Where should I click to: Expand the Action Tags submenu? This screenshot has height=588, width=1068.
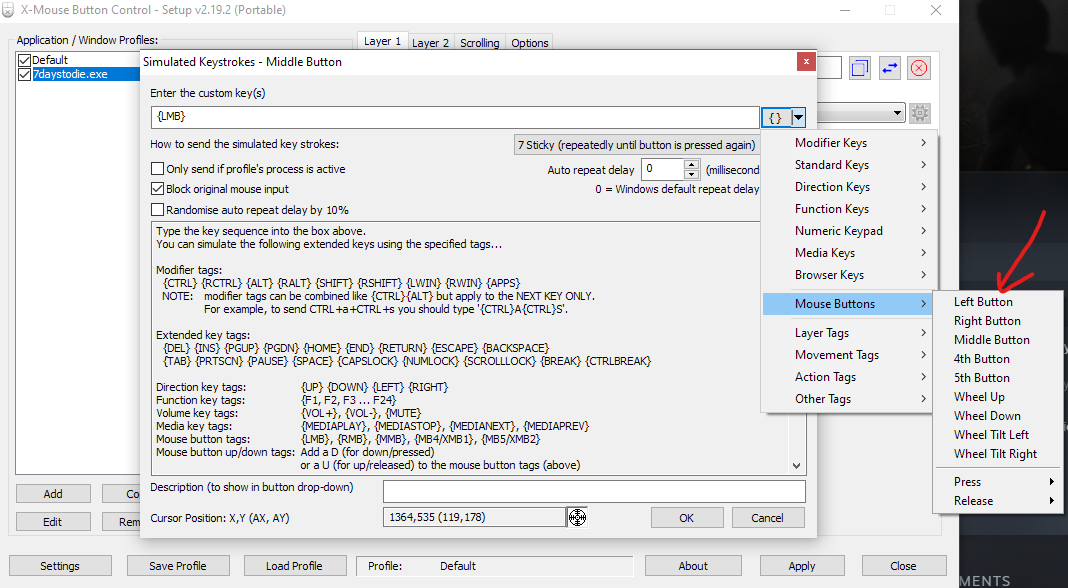(x=850, y=377)
